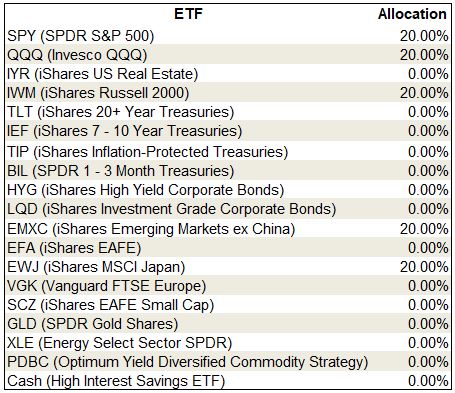455x393 pixels.
Task: Click TIP Inflation-Protected Treasuries label
Action: tap(147, 152)
